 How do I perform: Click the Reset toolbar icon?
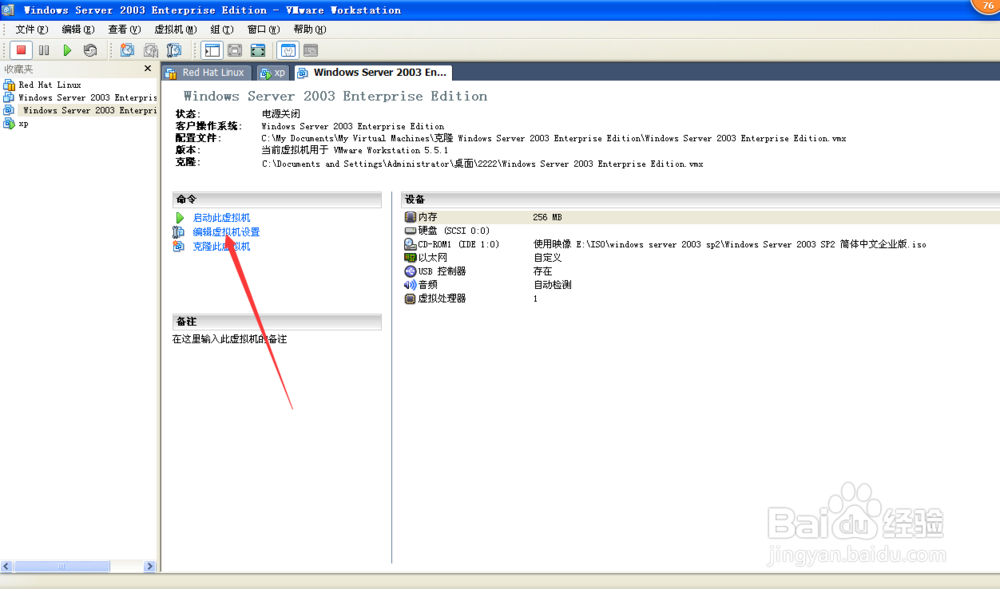click(x=90, y=50)
